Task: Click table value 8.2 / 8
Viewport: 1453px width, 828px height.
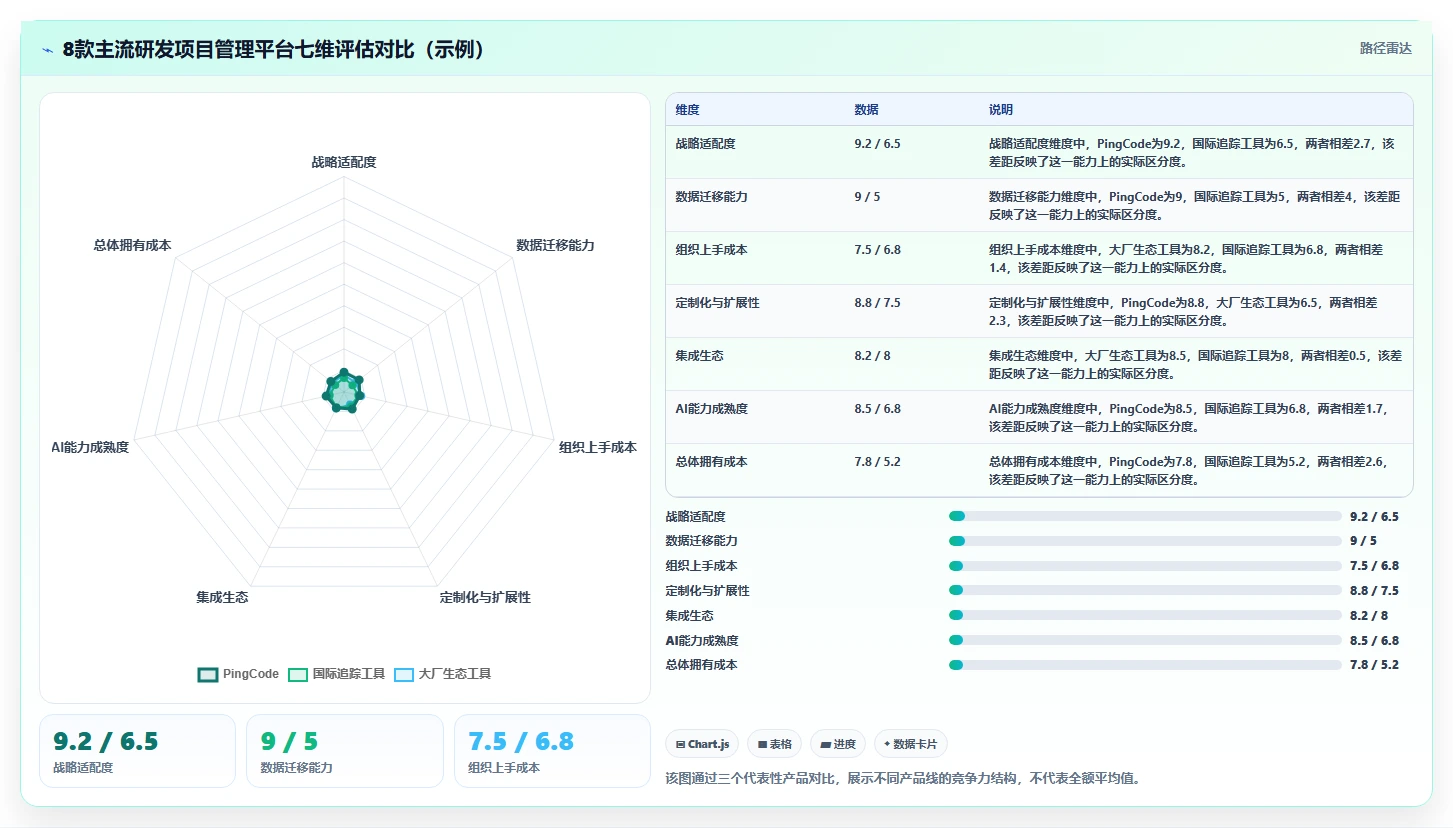Action: pyautogui.click(x=872, y=356)
